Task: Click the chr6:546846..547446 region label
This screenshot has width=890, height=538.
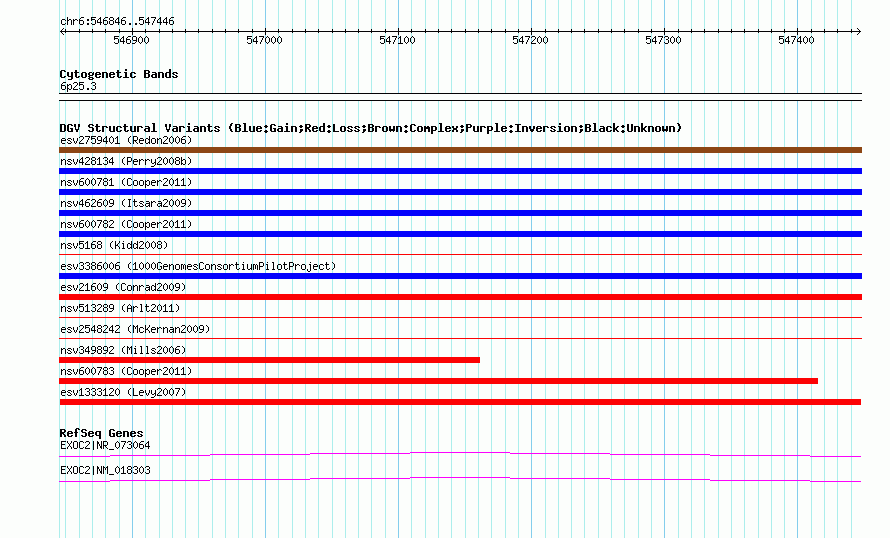Action: click(117, 22)
